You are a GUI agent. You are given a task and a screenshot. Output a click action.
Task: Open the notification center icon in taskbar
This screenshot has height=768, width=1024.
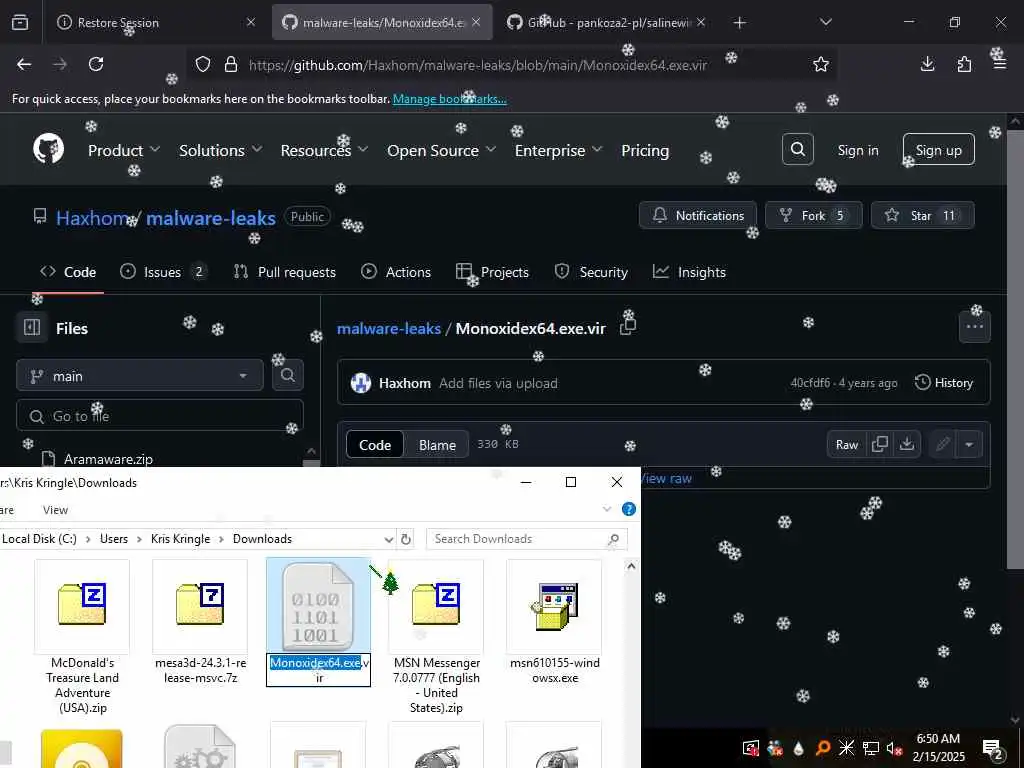[993, 748]
